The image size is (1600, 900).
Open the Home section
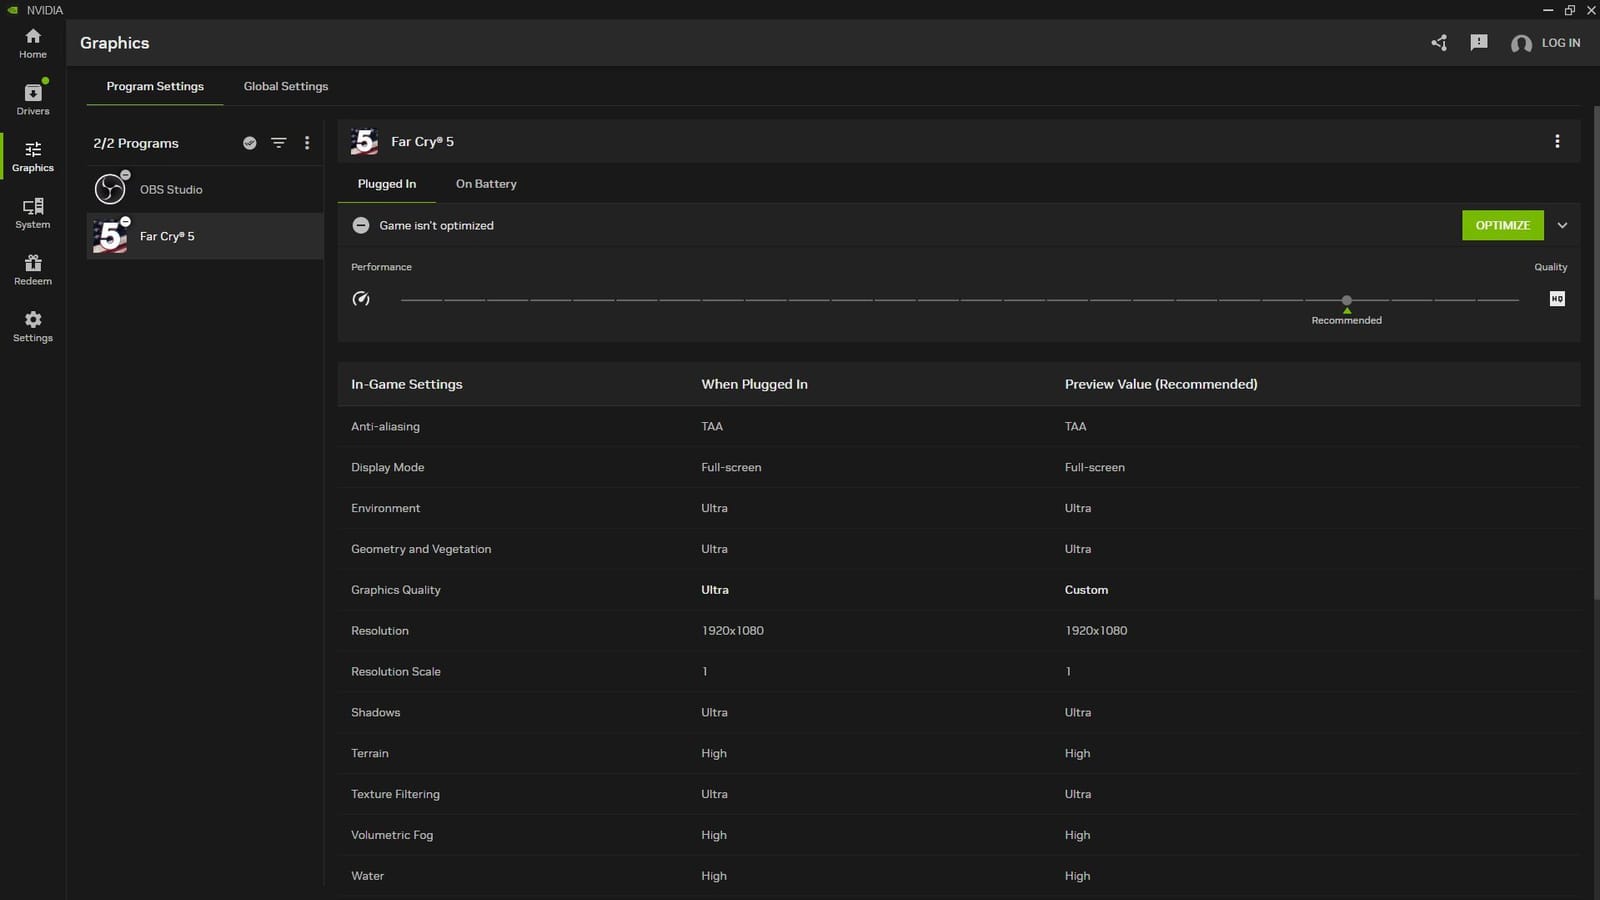[x=32, y=42]
